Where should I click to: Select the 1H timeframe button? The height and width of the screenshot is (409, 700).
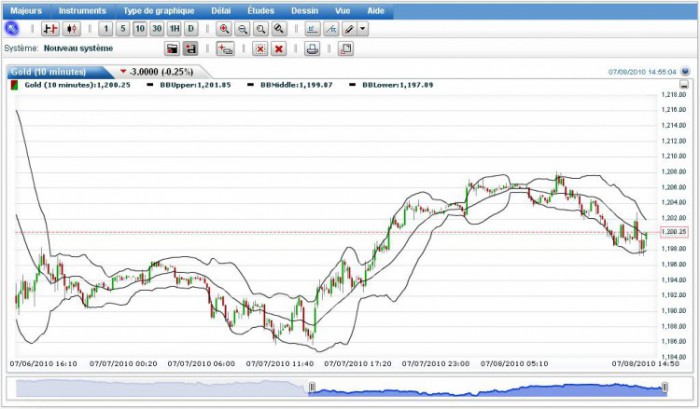pos(174,29)
